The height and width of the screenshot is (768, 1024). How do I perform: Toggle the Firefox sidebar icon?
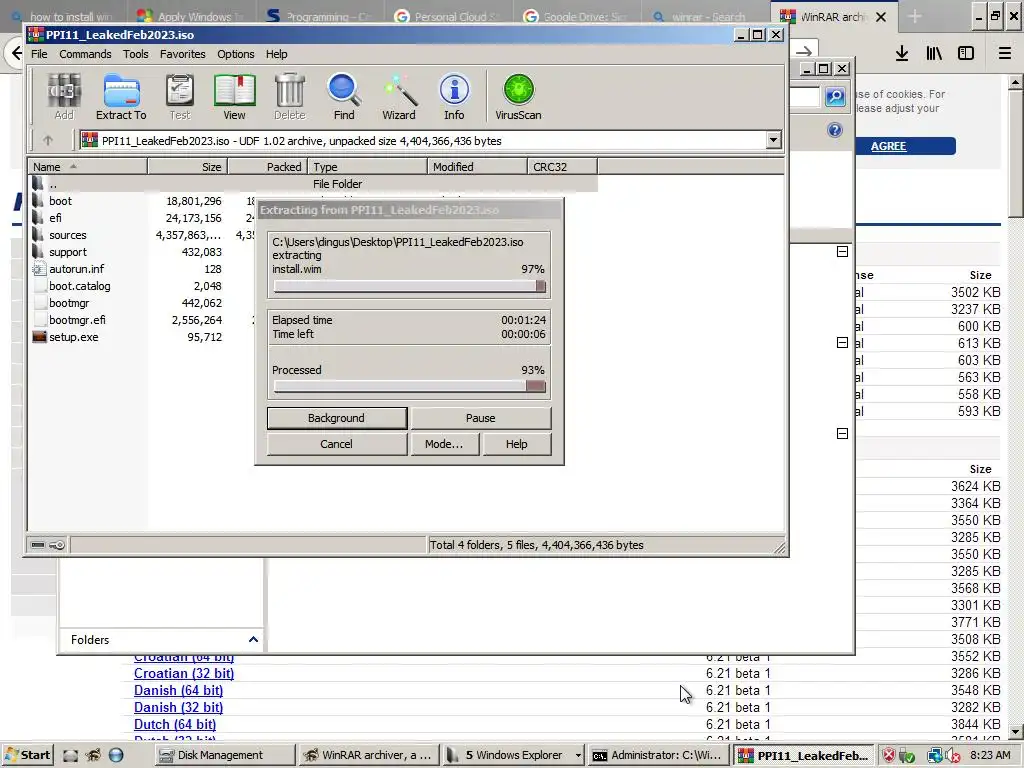coord(966,54)
